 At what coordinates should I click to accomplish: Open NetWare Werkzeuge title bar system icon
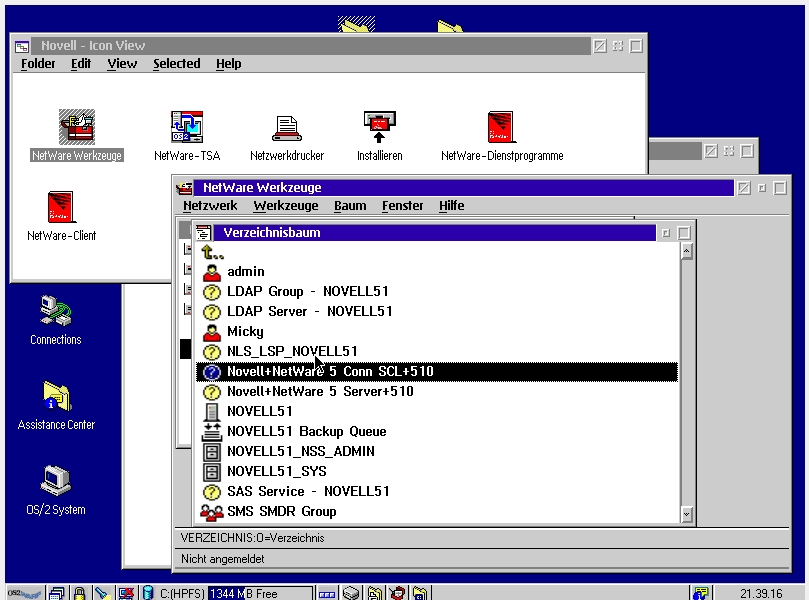coord(184,188)
